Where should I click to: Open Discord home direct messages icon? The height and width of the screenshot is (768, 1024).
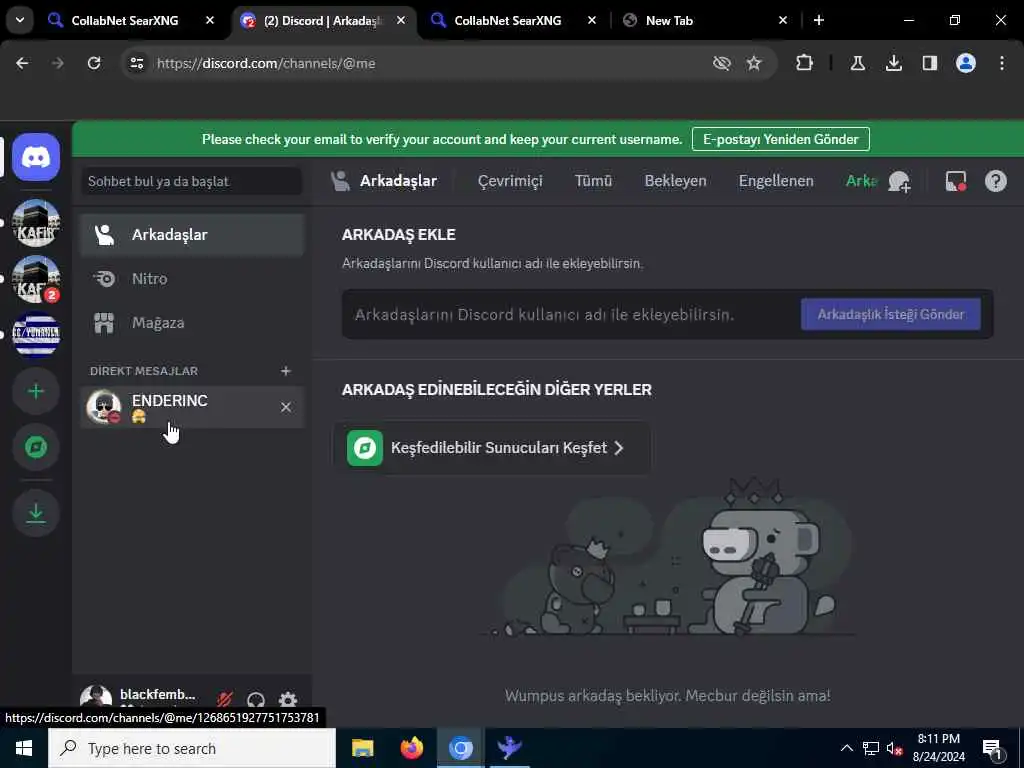(36, 157)
